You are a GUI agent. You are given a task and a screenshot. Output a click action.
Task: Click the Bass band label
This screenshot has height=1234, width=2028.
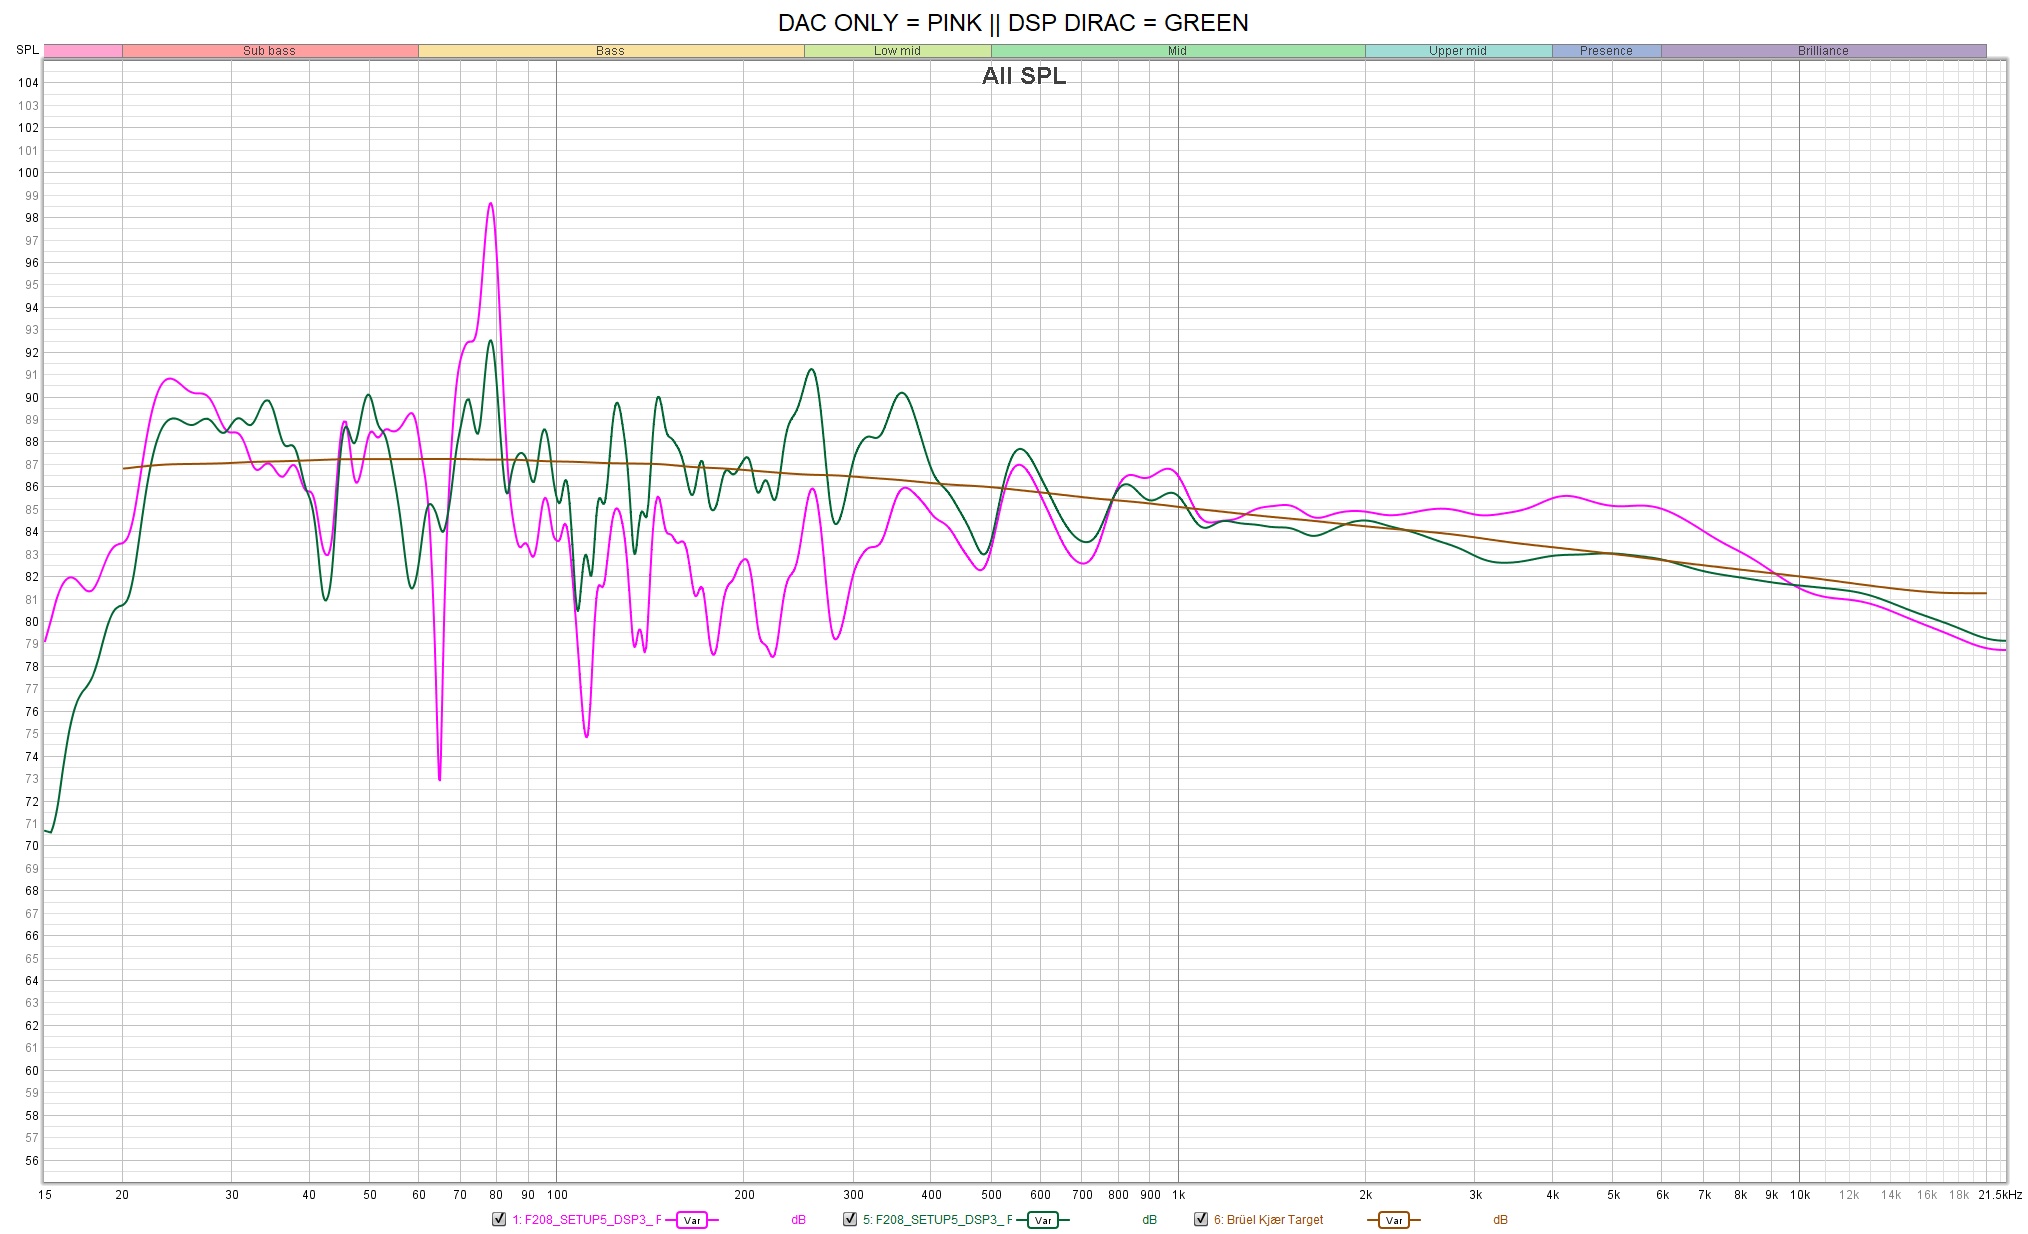pos(610,51)
